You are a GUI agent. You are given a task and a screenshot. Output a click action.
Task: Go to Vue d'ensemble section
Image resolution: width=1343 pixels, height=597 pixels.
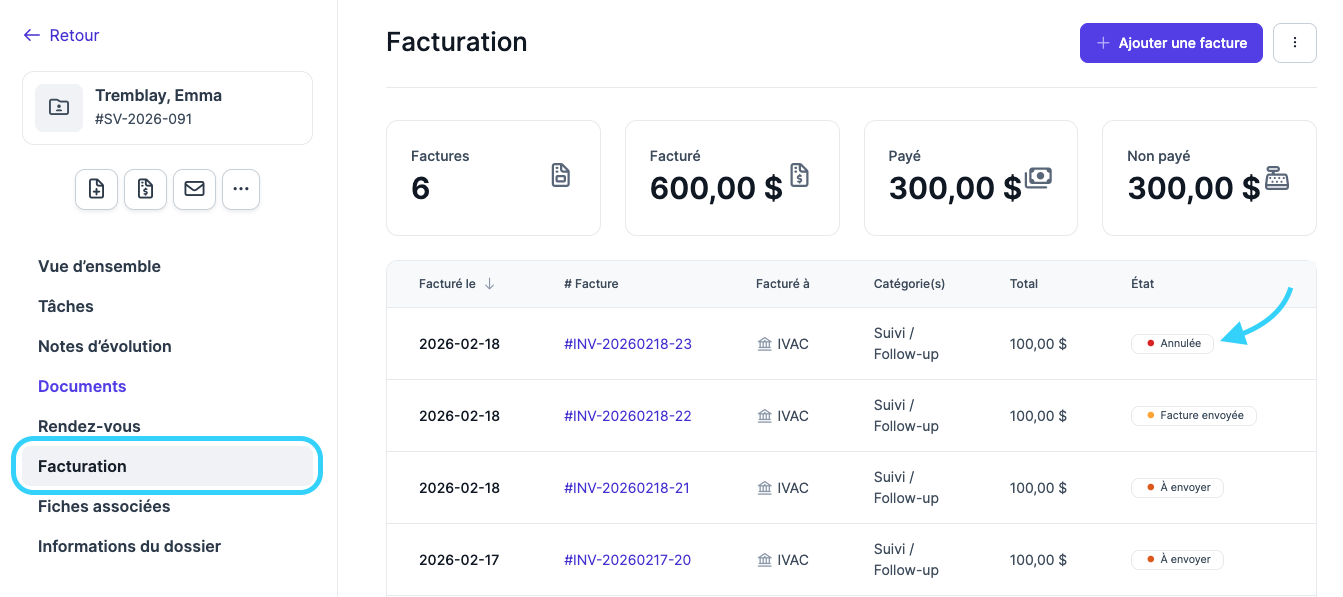(99, 266)
